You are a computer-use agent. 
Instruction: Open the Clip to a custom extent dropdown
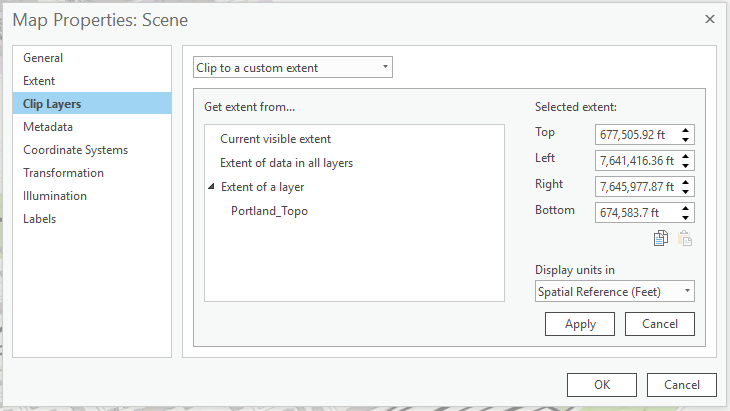pyautogui.click(x=292, y=68)
